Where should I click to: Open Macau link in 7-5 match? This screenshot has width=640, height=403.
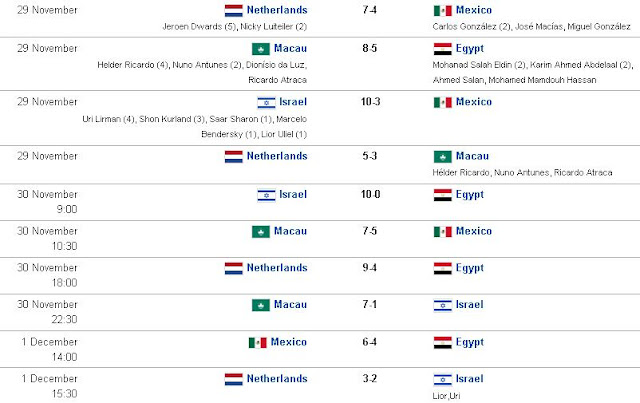click(x=290, y=231)
